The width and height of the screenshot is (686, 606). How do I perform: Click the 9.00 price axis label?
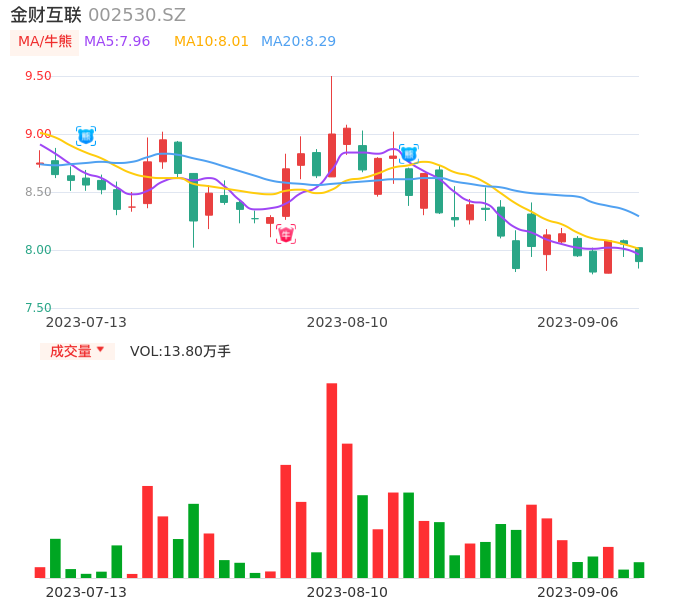38,134
